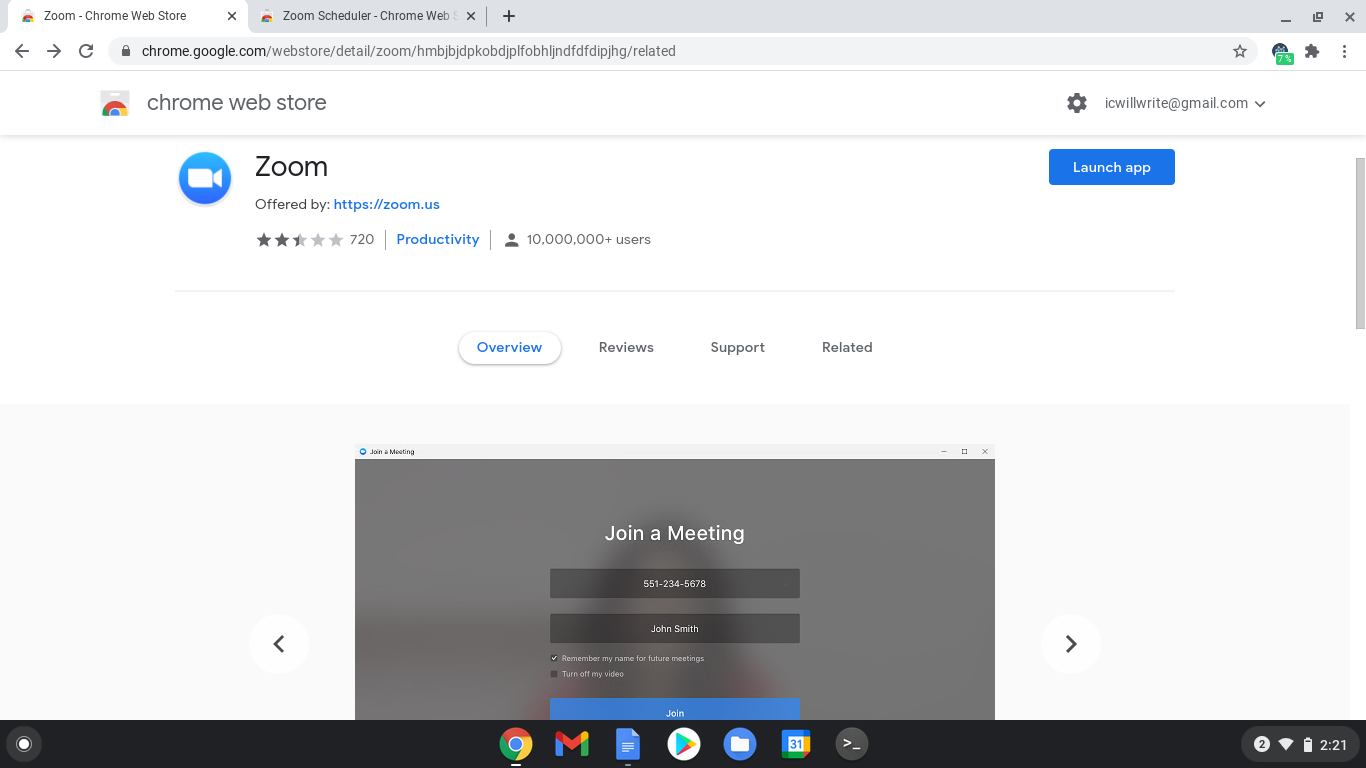
Task: Show previous screenshot with left arrow
Action: point(279,644)
